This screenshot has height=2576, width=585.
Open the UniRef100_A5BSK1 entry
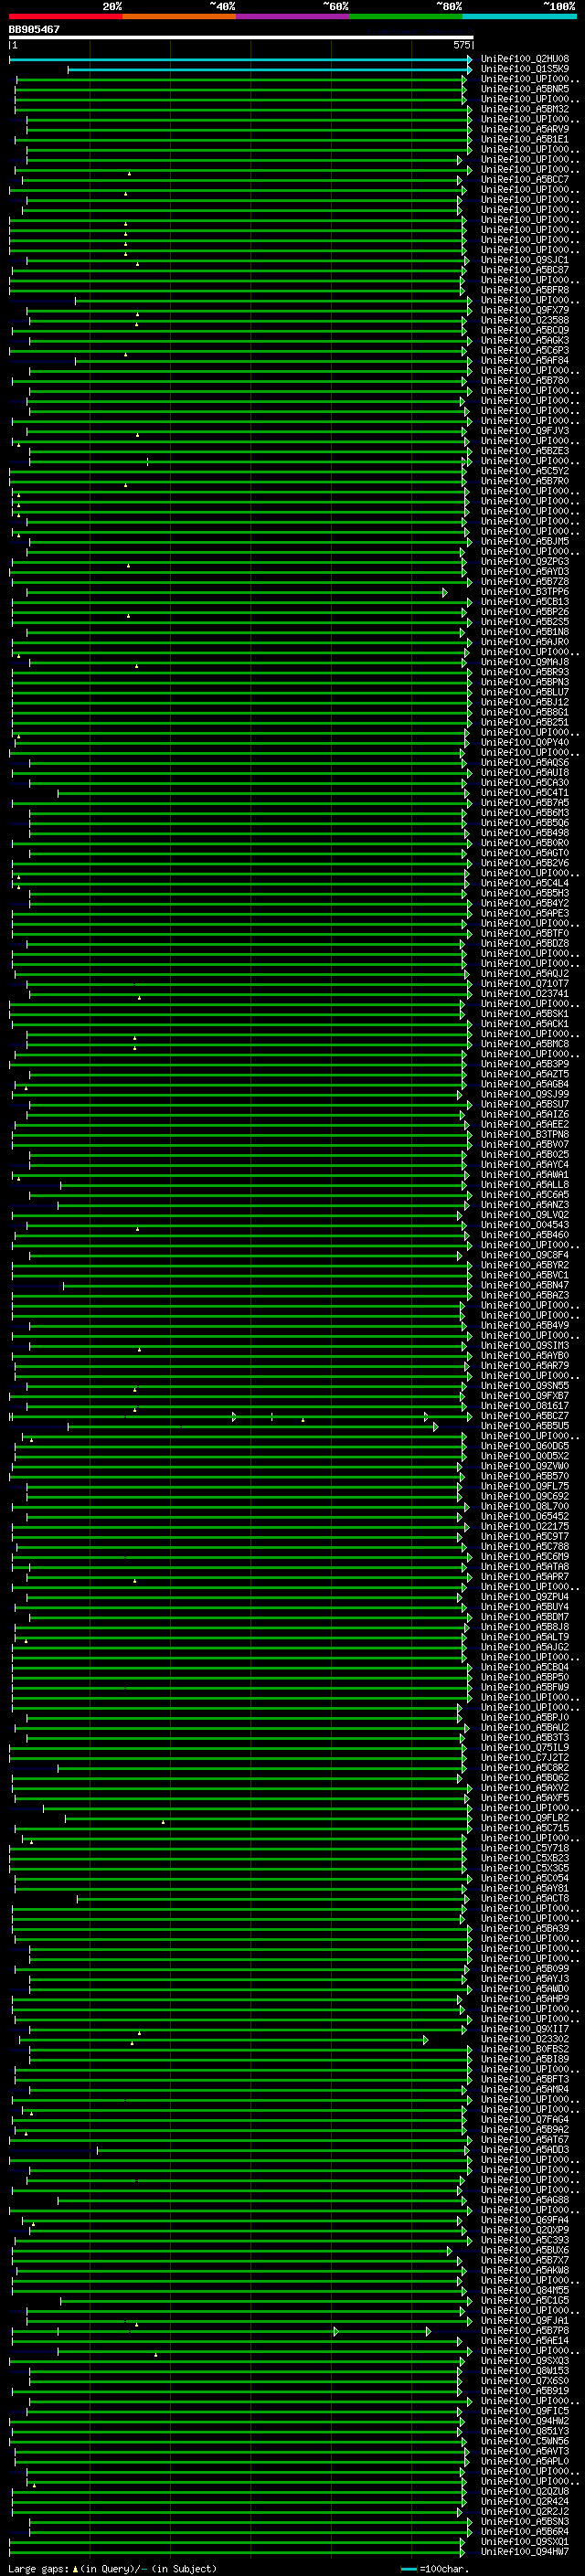pos(525,1014)
